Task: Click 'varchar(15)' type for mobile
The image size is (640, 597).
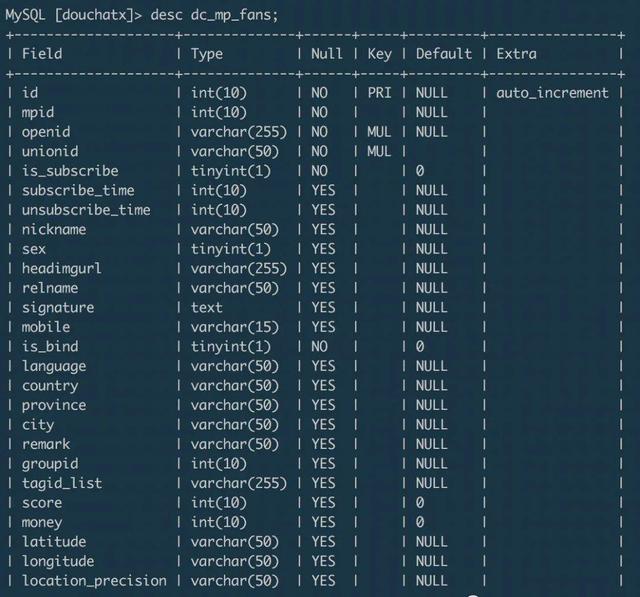Action: coord(233,327)
